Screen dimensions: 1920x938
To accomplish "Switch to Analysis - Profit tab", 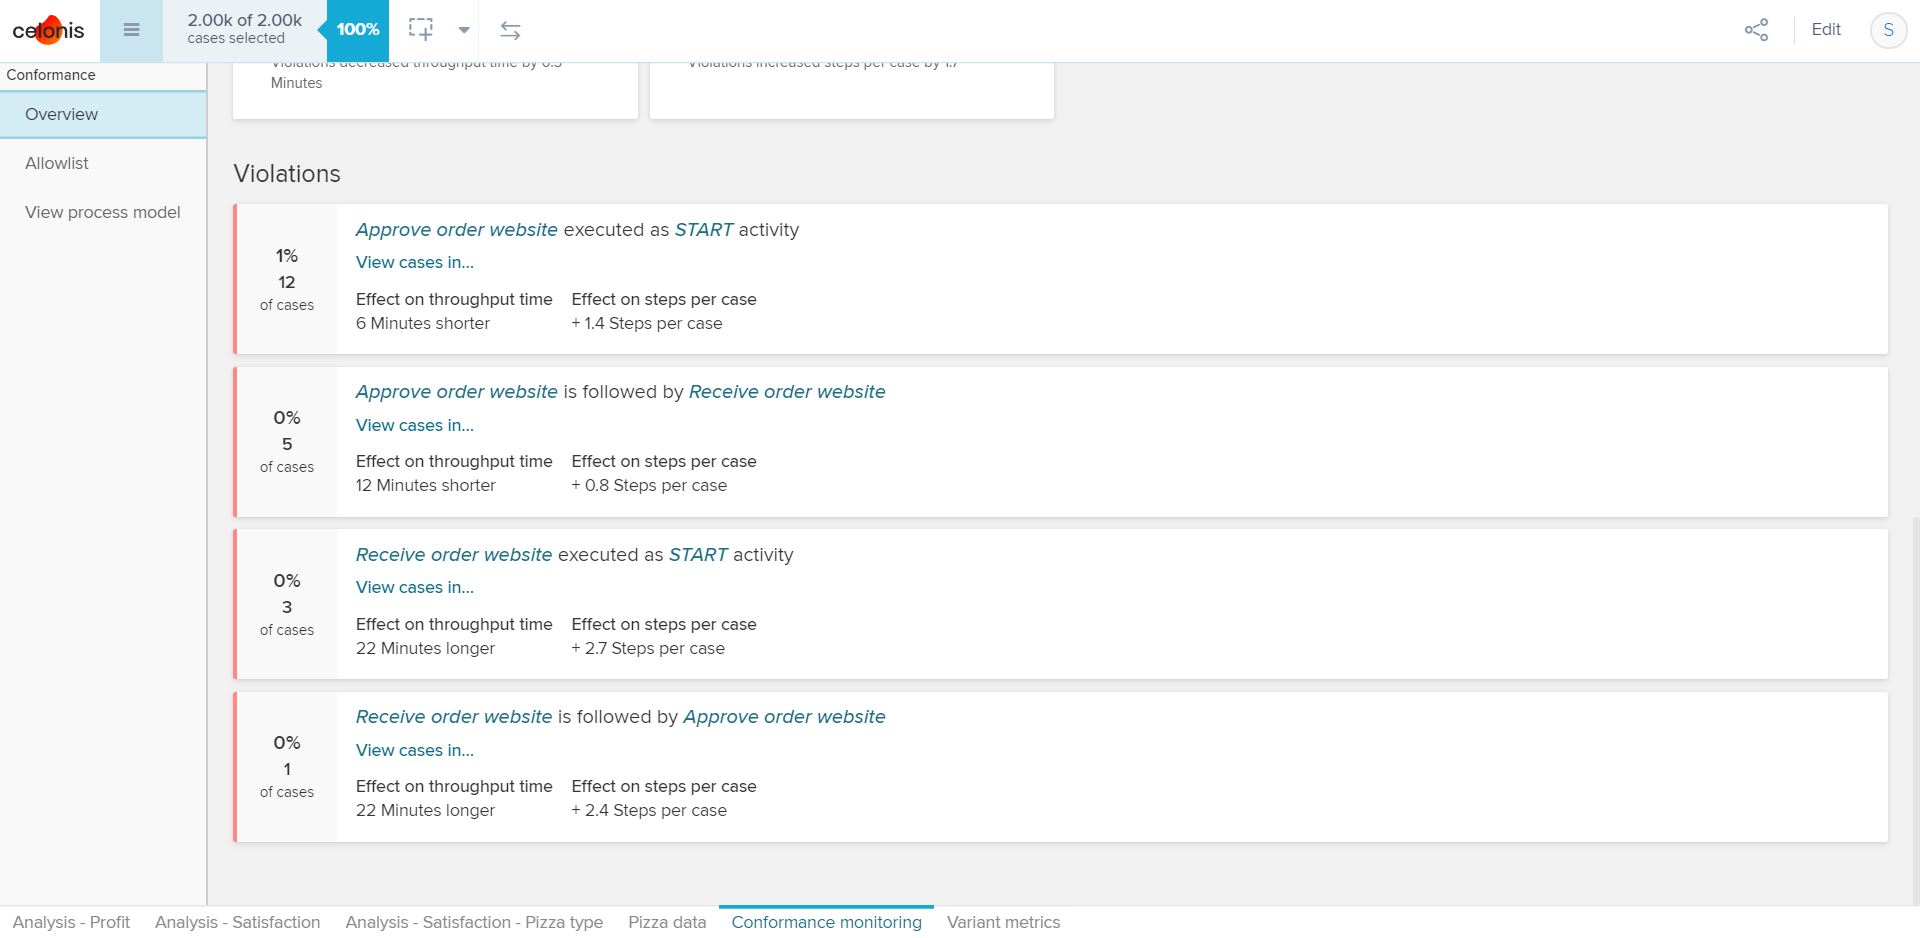I will pos(71,922).
